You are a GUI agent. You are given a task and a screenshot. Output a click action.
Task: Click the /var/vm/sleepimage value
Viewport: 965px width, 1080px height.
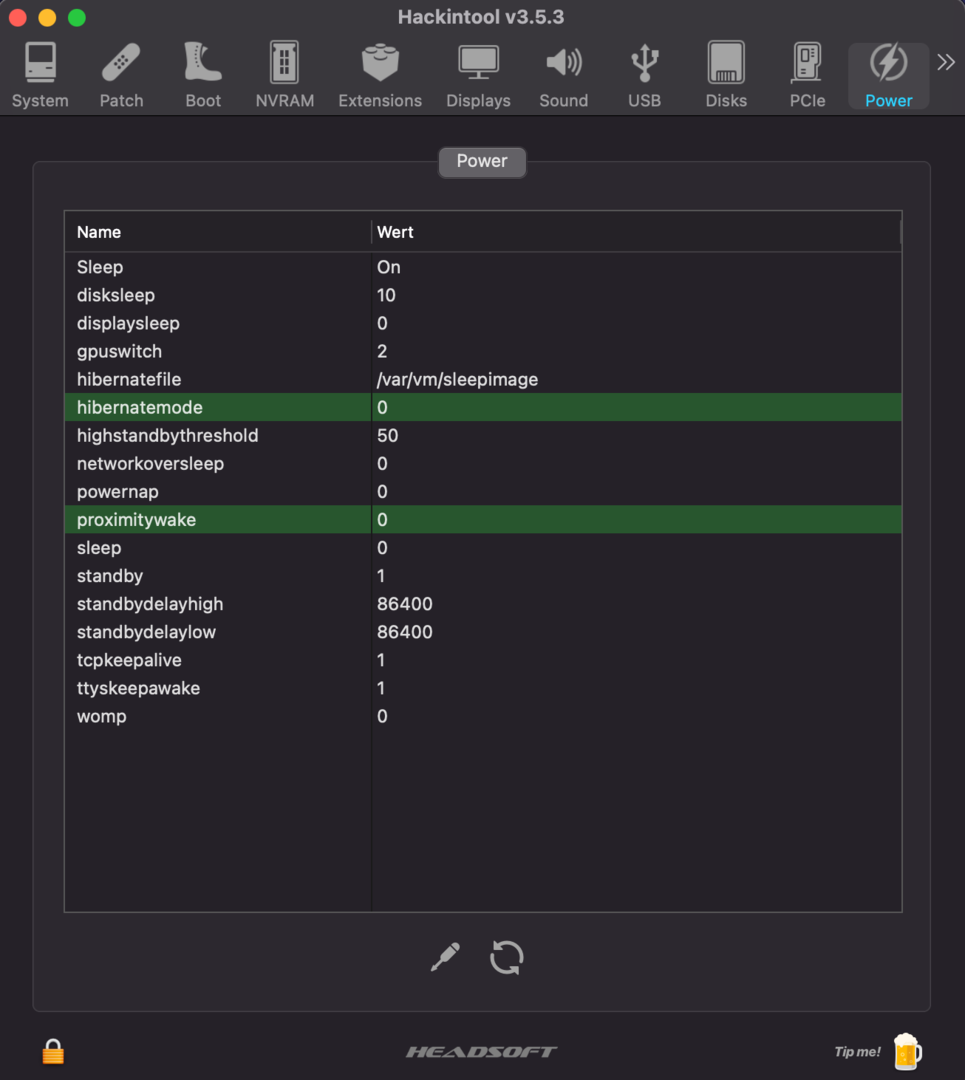pyautogui.click(x=457, y=380)
